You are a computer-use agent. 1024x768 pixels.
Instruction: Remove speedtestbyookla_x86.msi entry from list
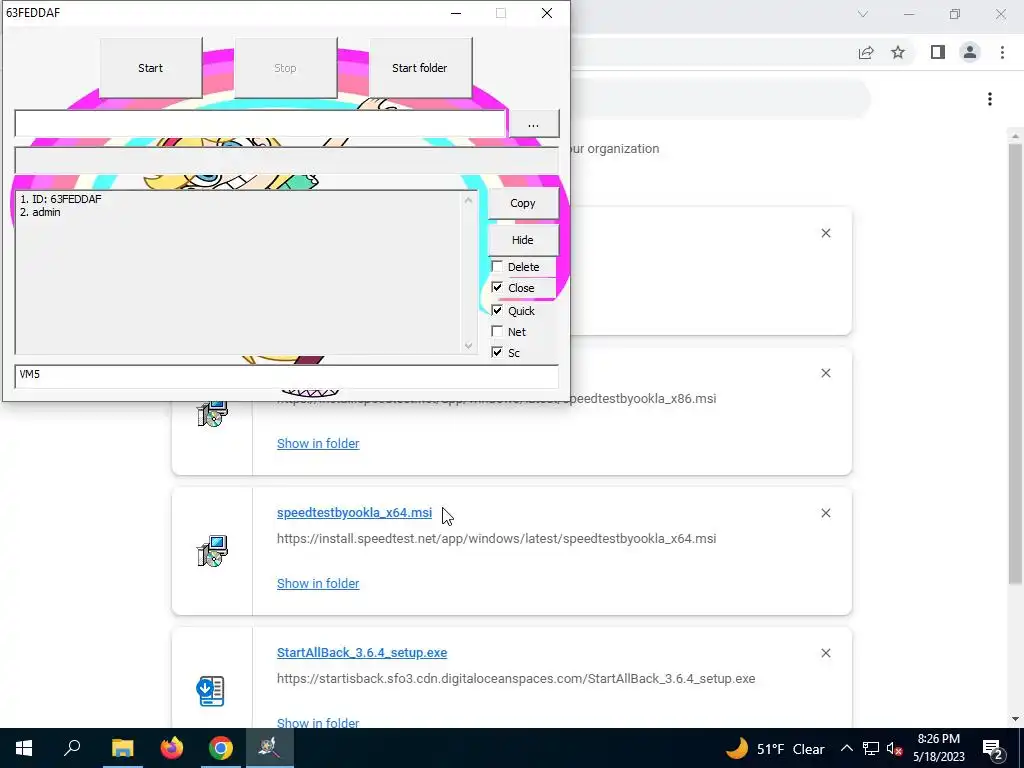coord(825,373)
